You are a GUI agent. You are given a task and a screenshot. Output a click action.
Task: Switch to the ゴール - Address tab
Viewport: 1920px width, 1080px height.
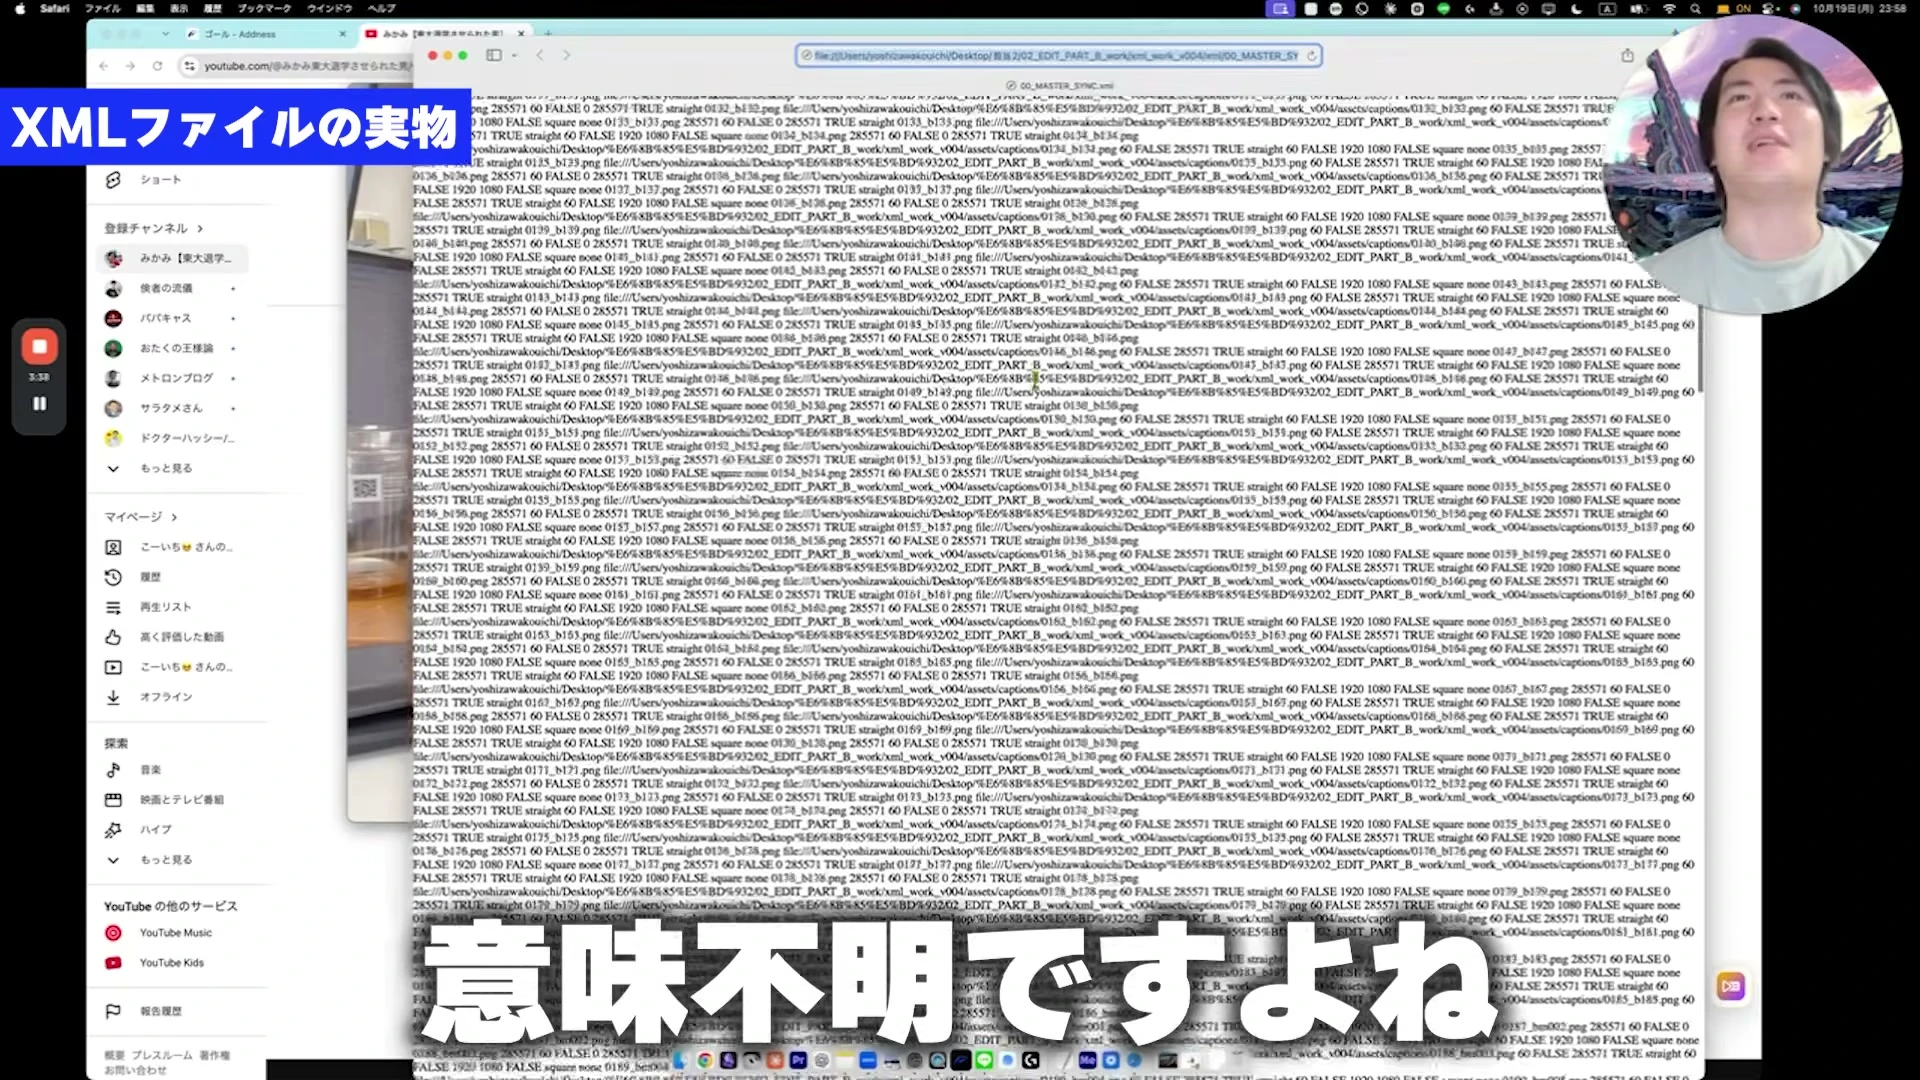pos(265,34)
